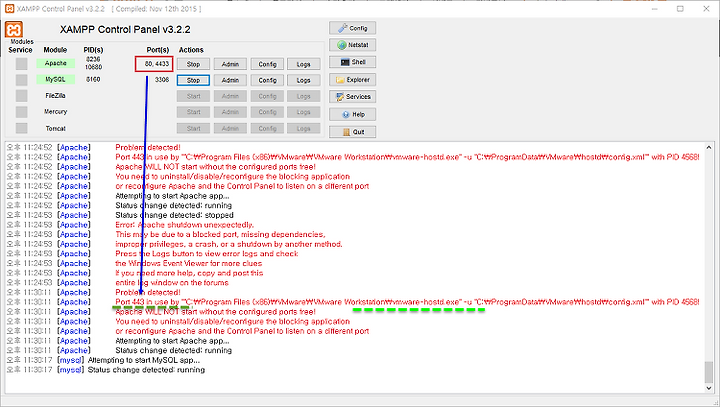
Task: Open the Services button
Action: click(352, 96)
